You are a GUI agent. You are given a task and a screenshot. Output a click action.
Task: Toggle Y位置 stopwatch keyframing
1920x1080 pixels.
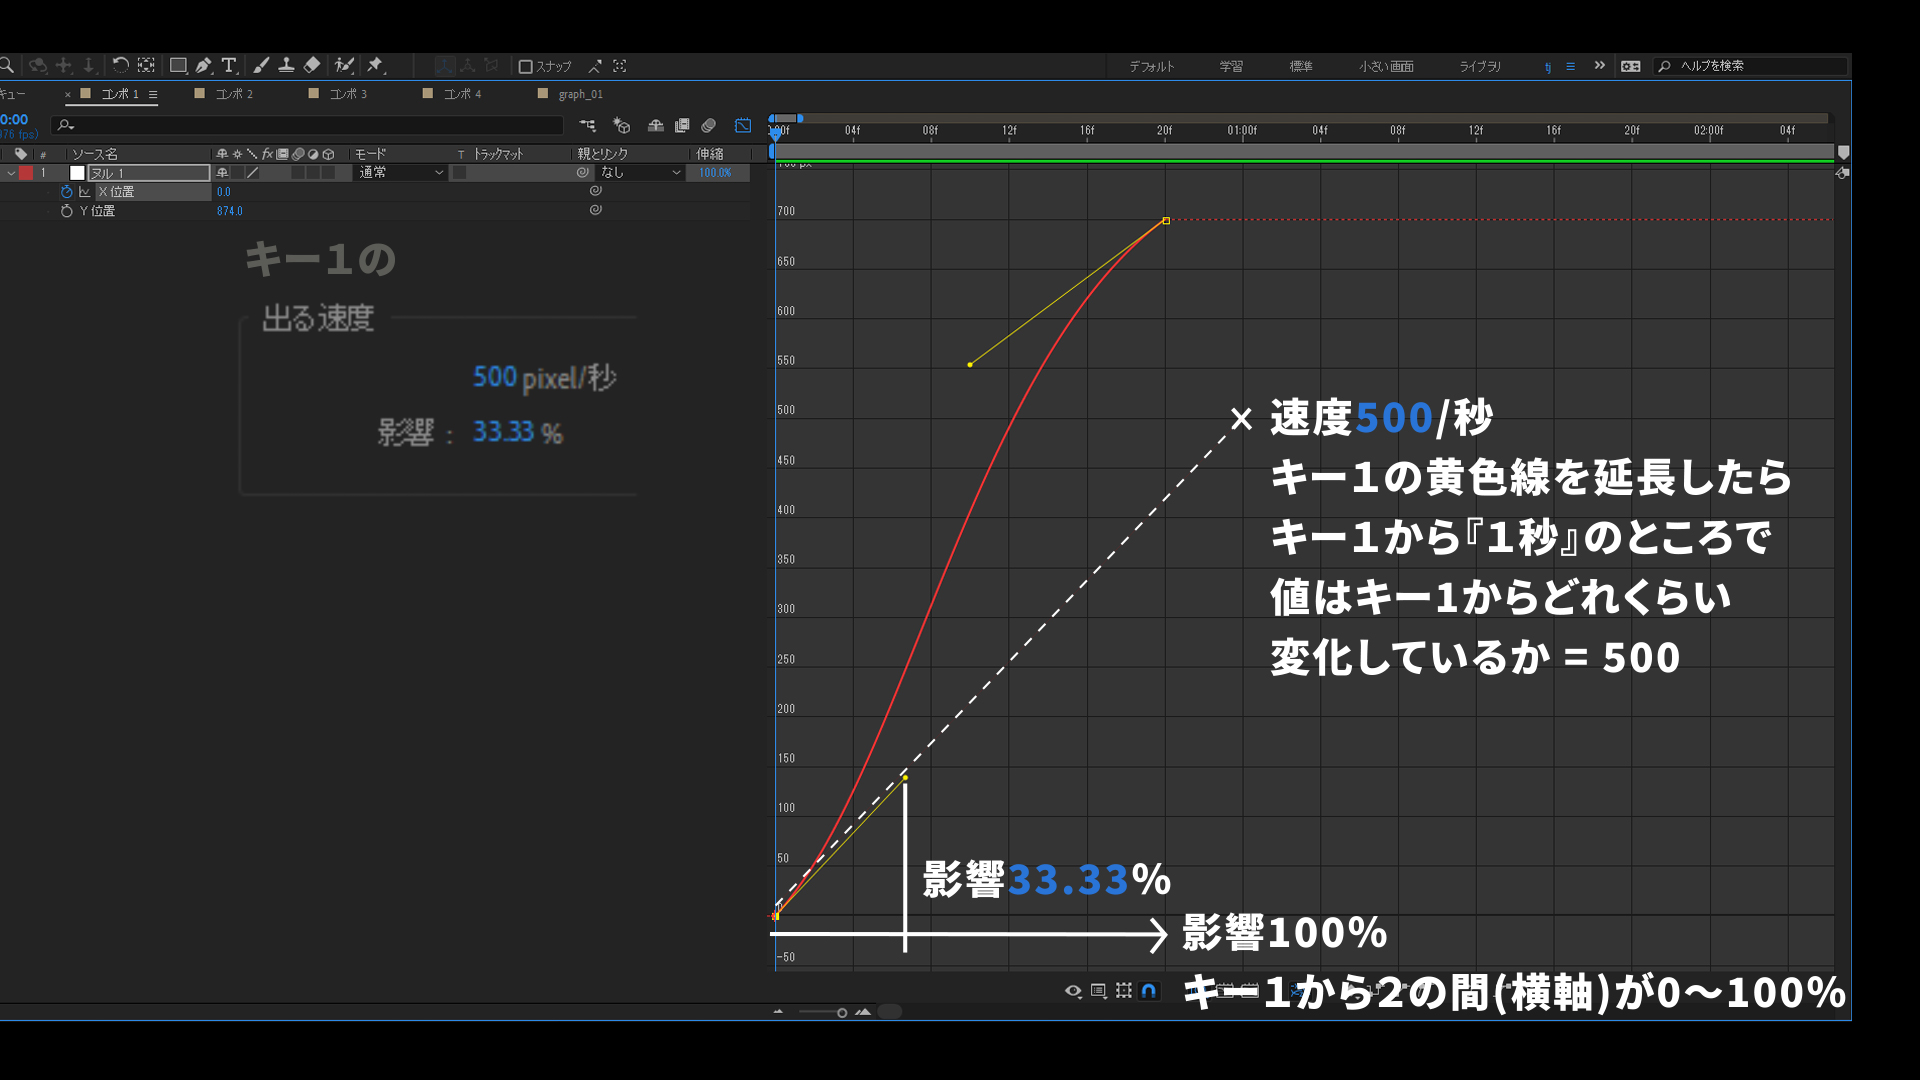67,211
